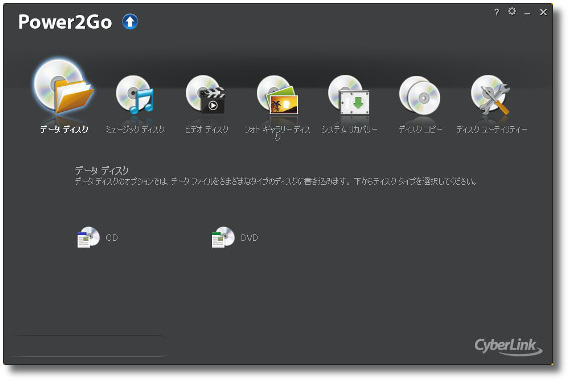The width and height of the screenshot is (570, 382).
Task: Click the ミュージック ディスク label
Action: coord(135,129)
